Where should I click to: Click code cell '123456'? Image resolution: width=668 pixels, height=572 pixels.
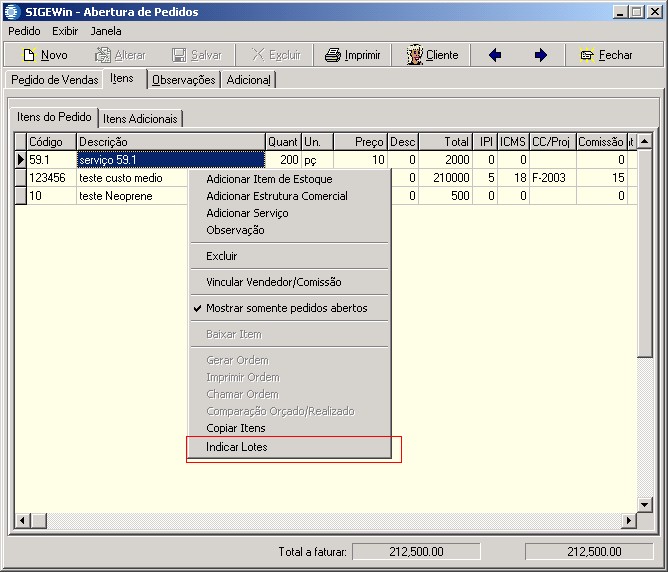click(52, 178)
